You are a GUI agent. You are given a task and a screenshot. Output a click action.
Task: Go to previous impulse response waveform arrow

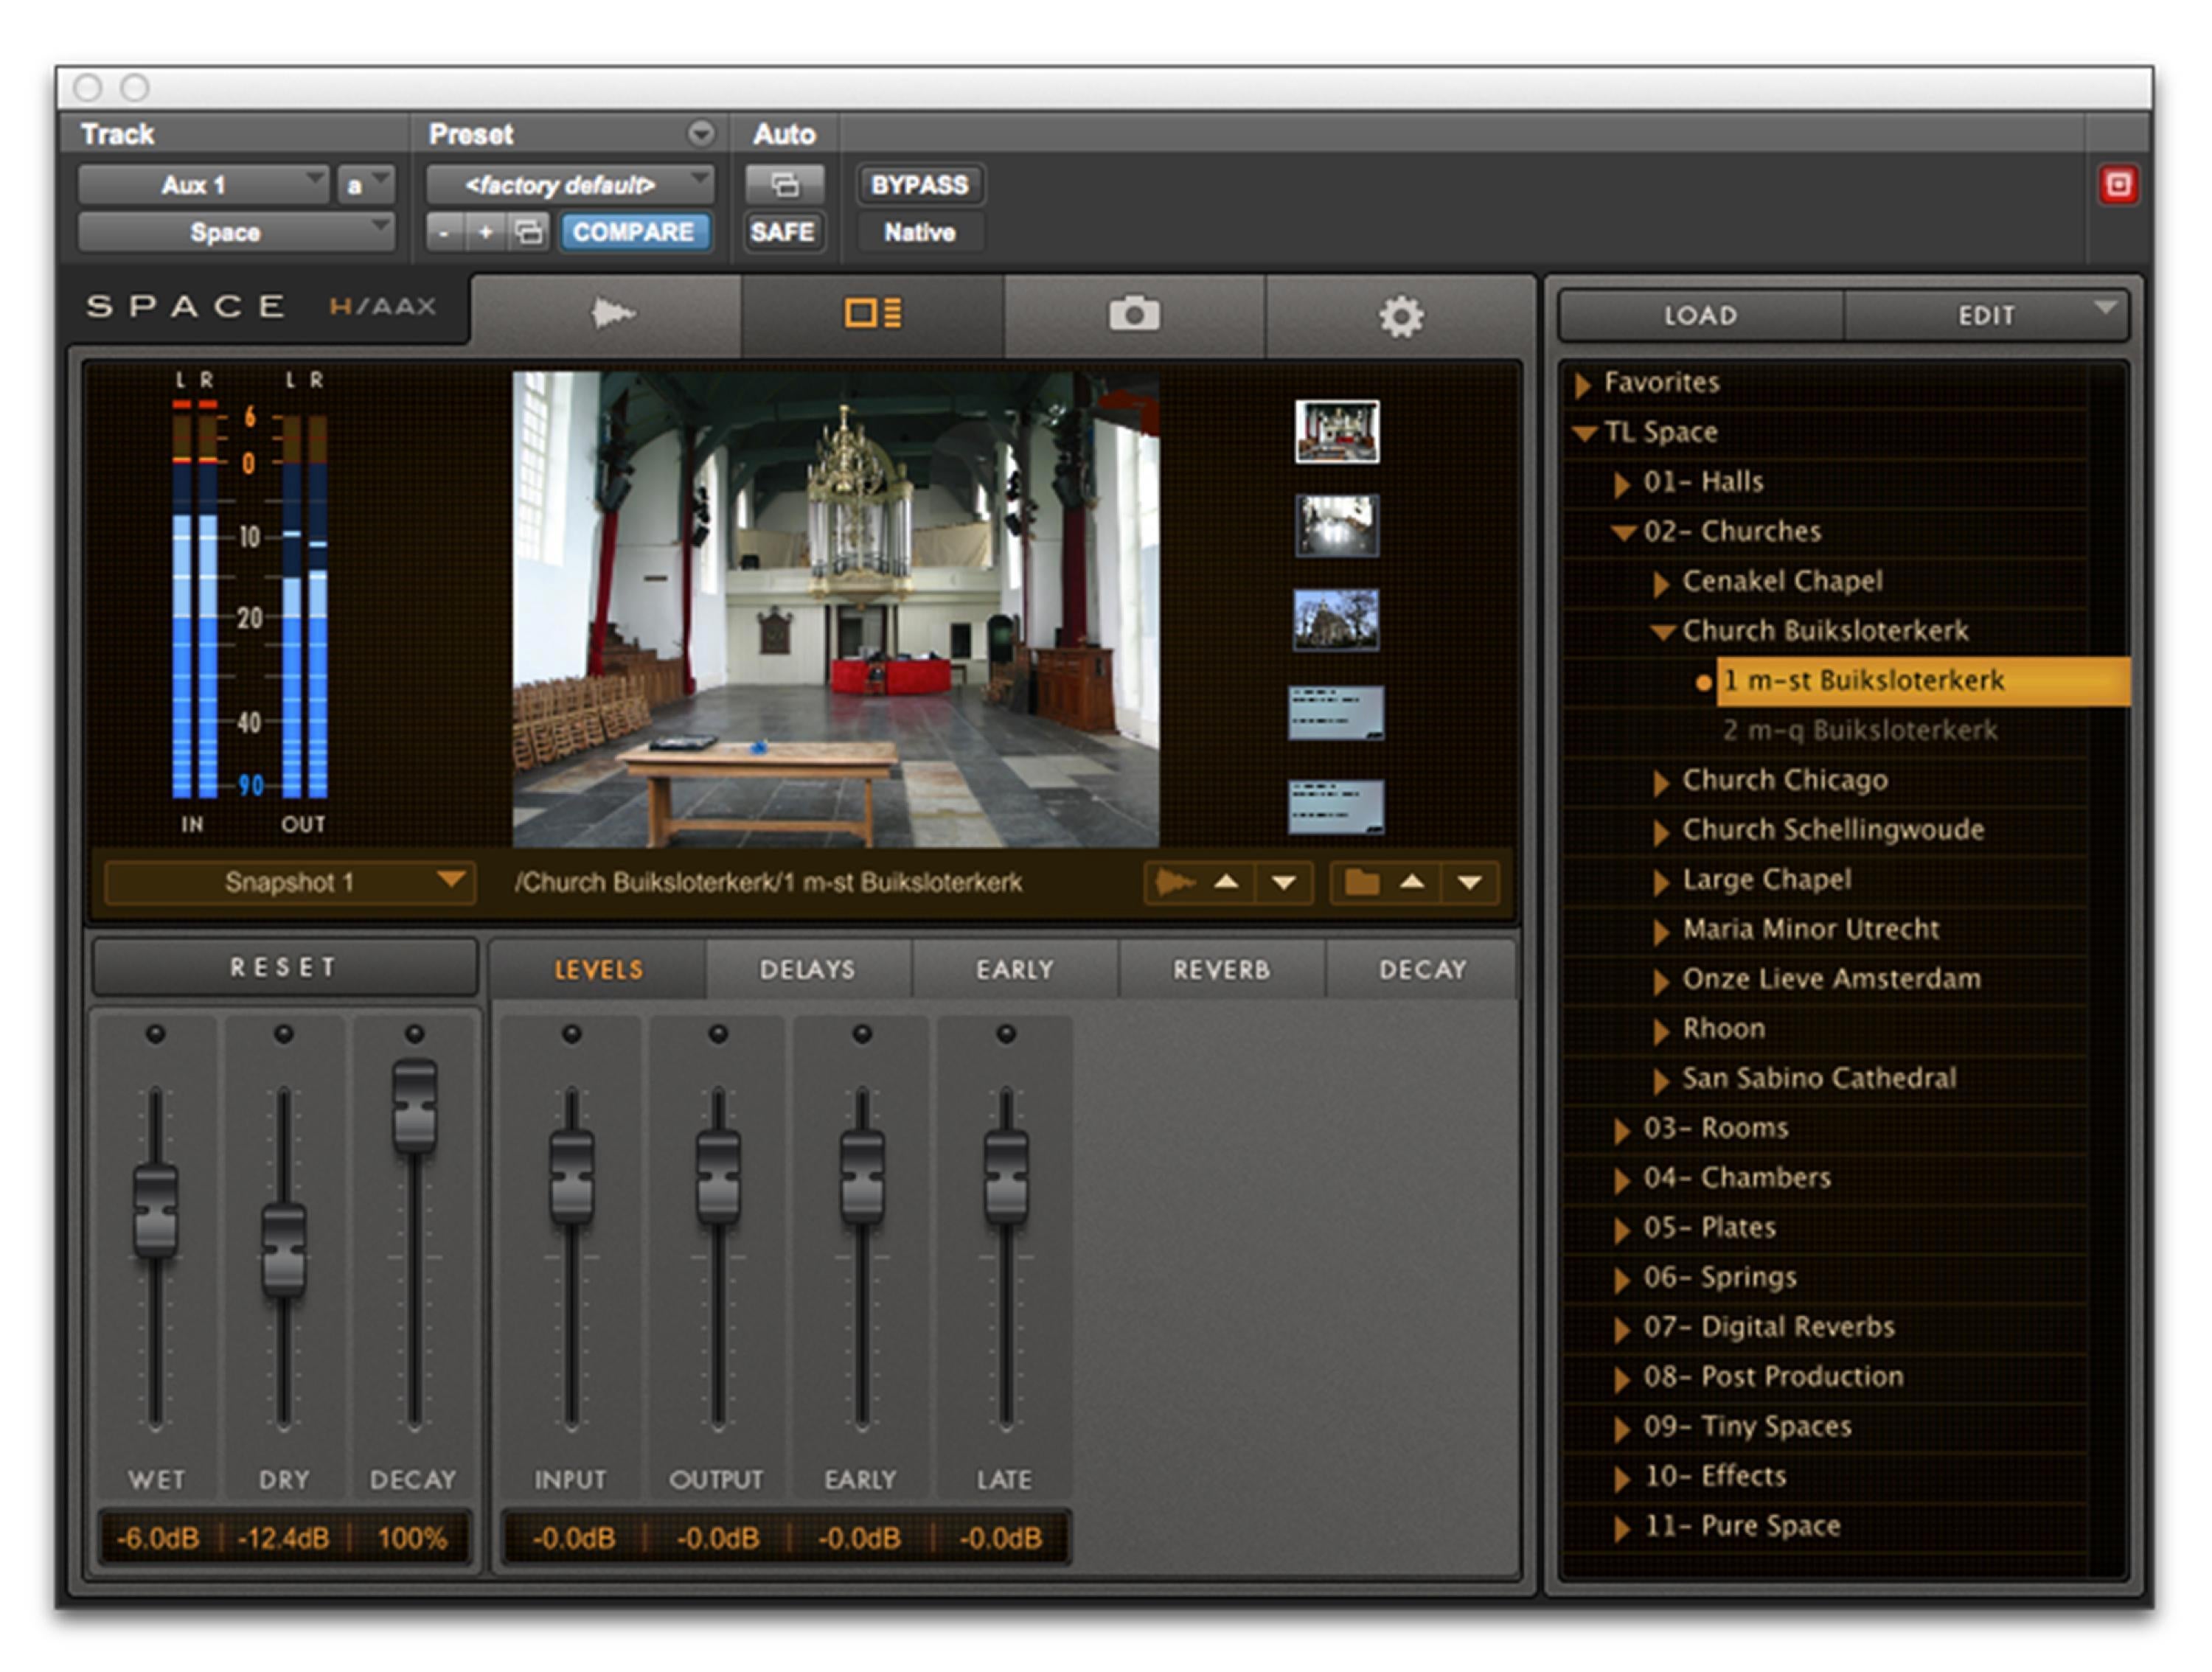(1226, 882)
